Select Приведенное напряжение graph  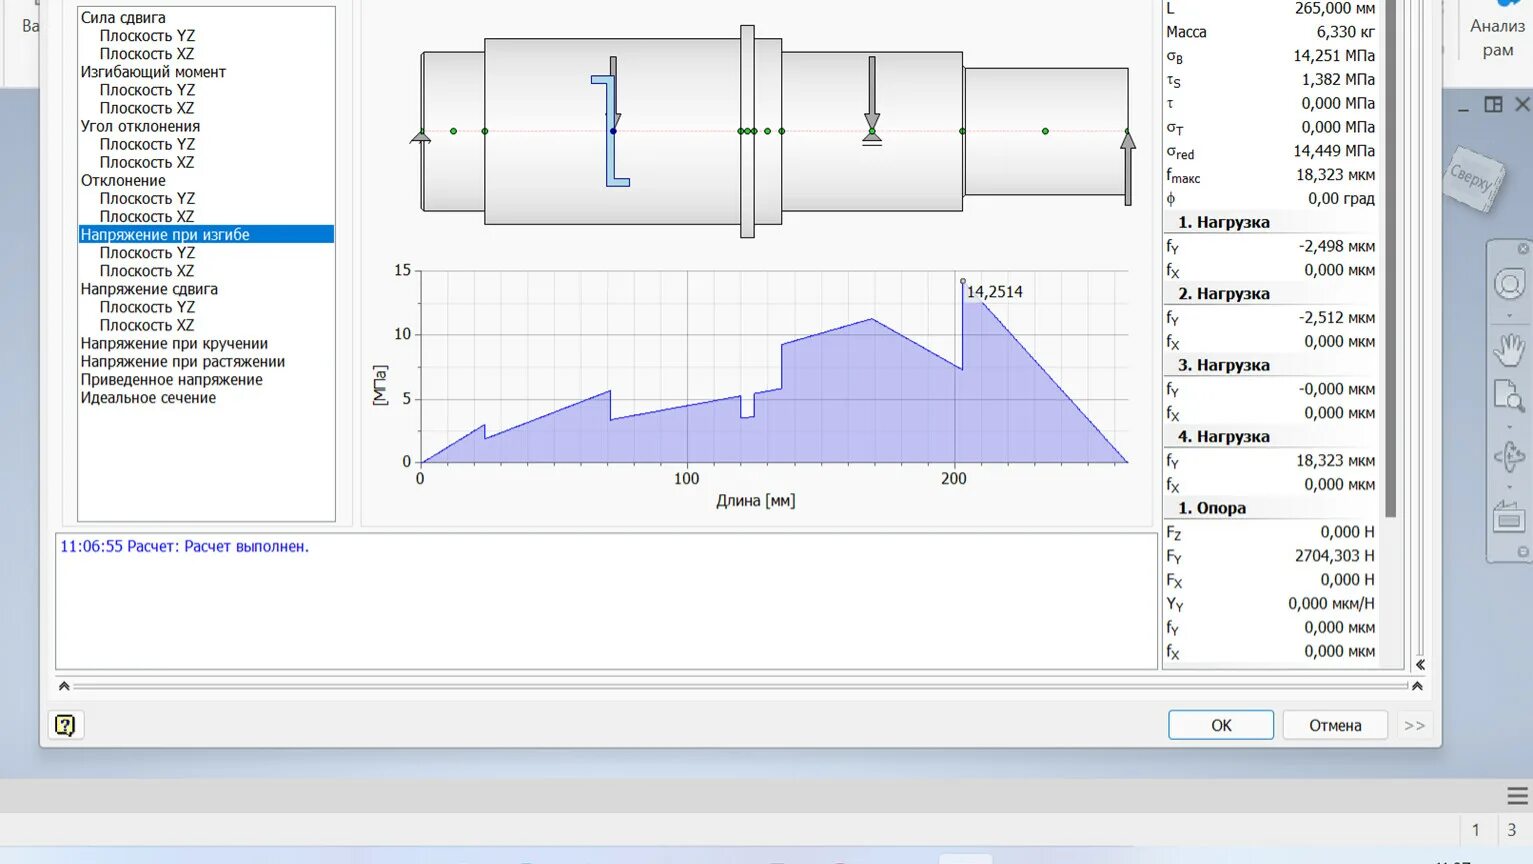(172, 379)
